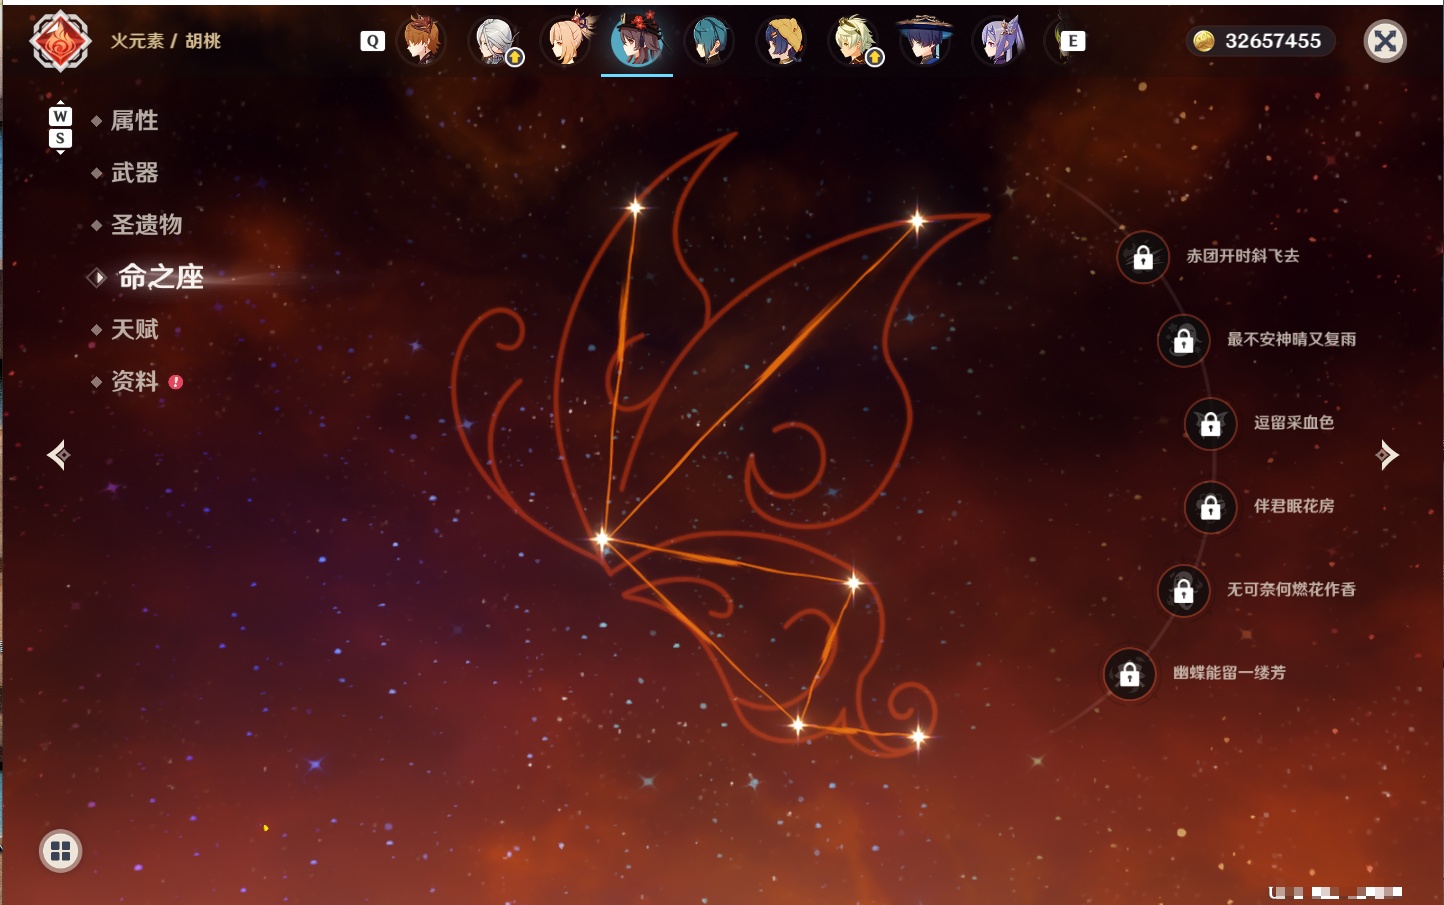Select the wide-brimmed hat character avatar
This screenshot has height=905, width=1444.
click(x=926, y=41)
